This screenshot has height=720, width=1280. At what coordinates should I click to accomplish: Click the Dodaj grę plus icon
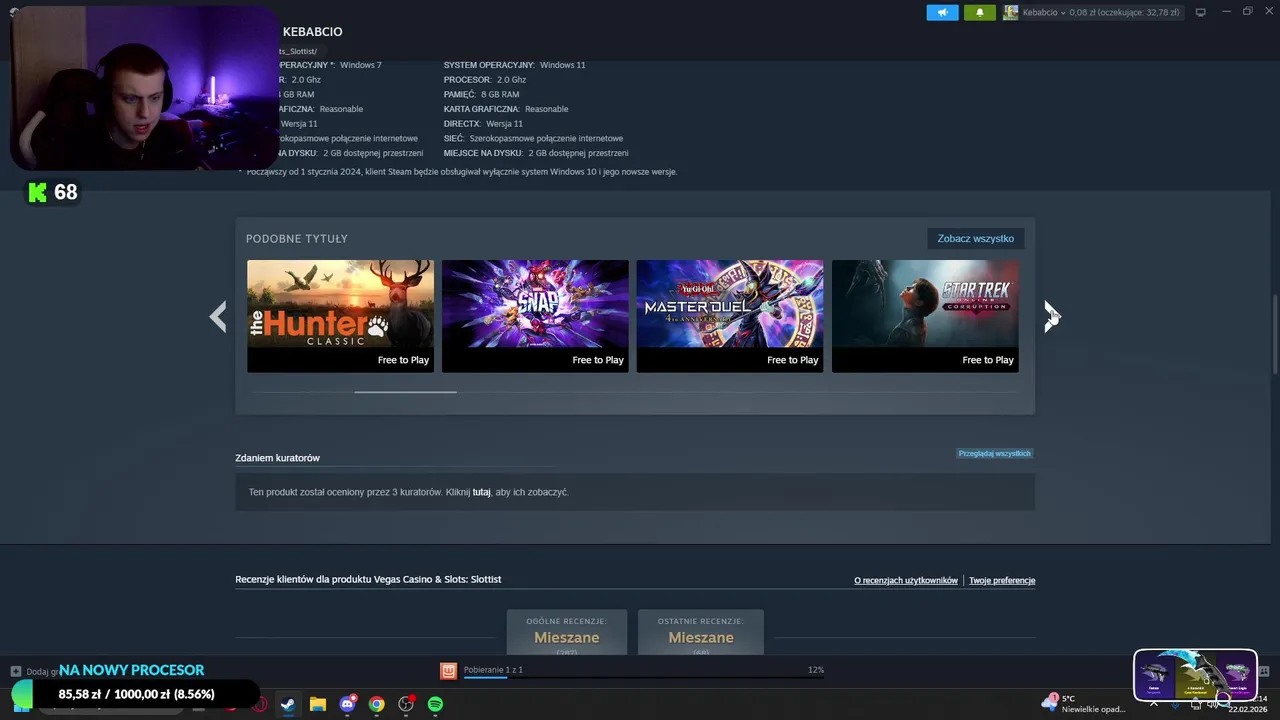16,671
